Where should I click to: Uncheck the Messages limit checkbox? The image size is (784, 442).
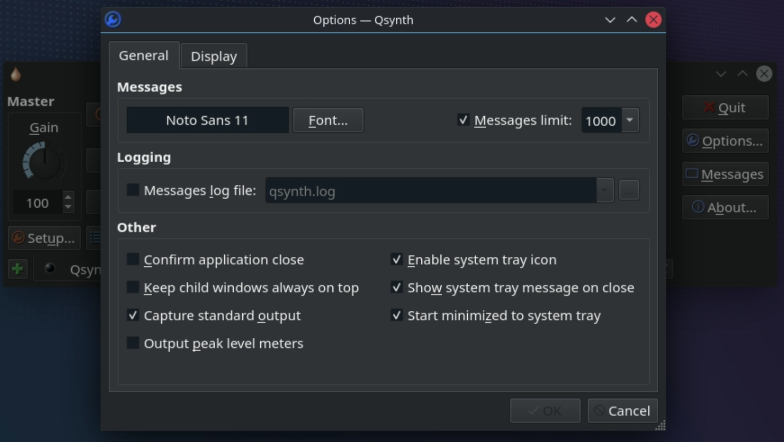463,121
